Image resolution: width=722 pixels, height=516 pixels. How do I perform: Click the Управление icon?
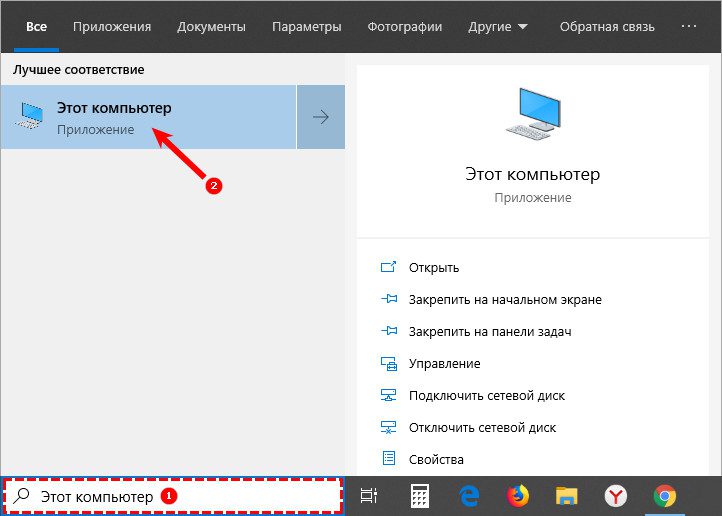point(389,364)
